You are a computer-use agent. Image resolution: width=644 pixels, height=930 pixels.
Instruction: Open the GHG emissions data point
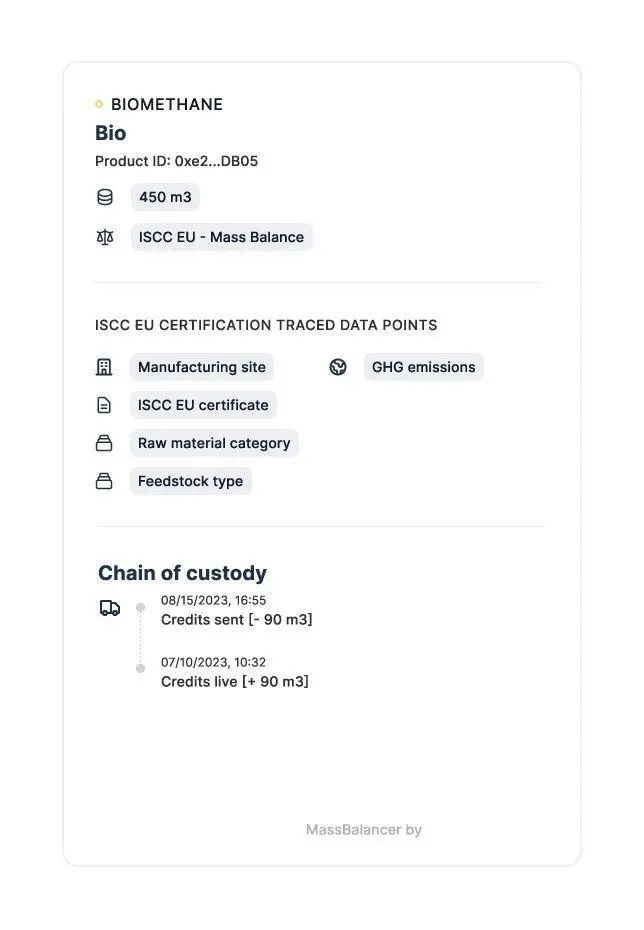tap(423, 367)
